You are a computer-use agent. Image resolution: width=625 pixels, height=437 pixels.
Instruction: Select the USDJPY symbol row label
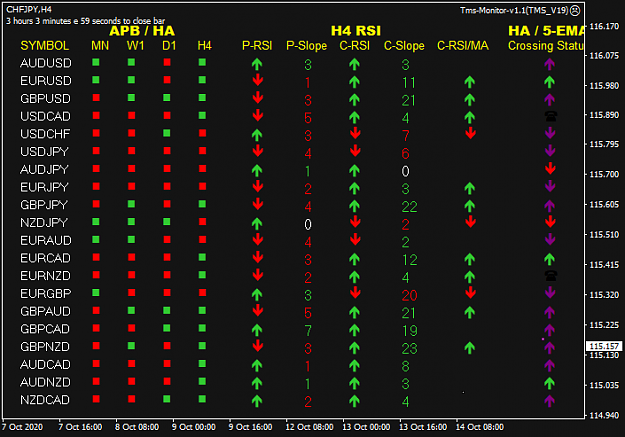click(x=44, y=152)
